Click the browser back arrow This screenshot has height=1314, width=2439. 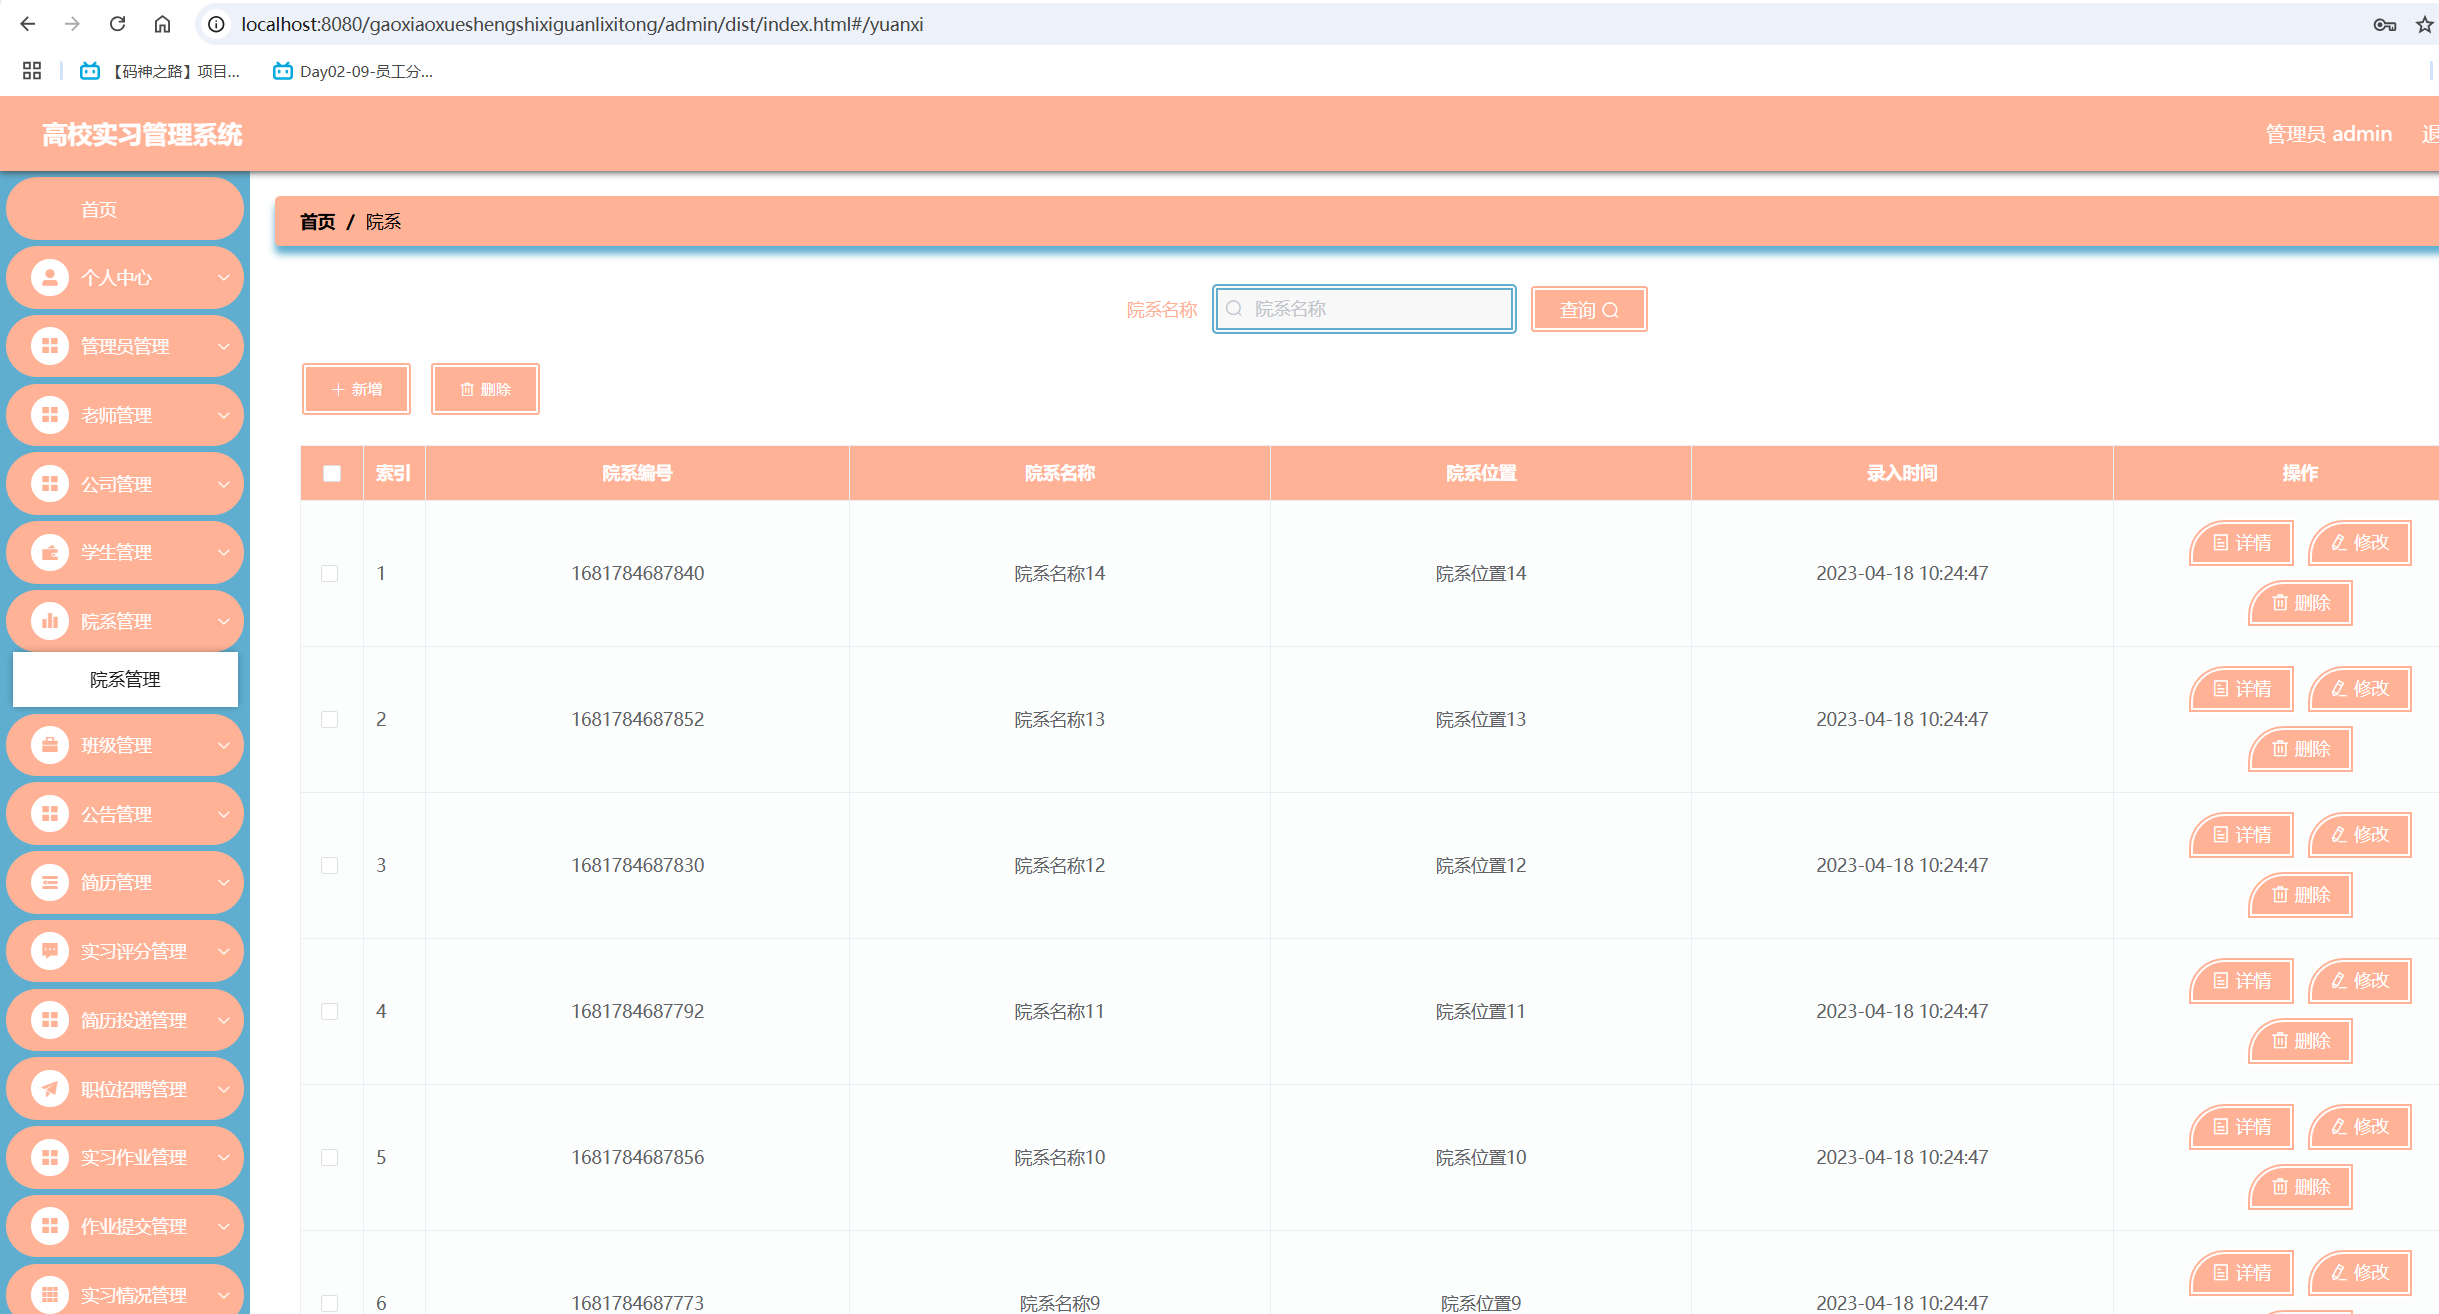pos(28,24)
